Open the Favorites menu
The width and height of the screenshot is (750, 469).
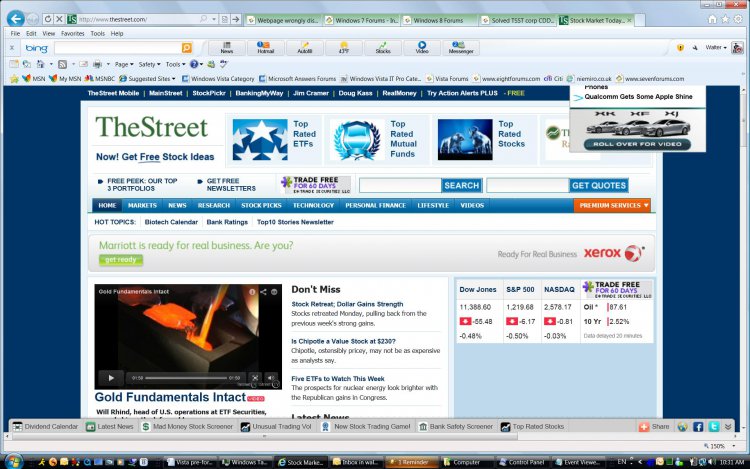coord(73,33)
